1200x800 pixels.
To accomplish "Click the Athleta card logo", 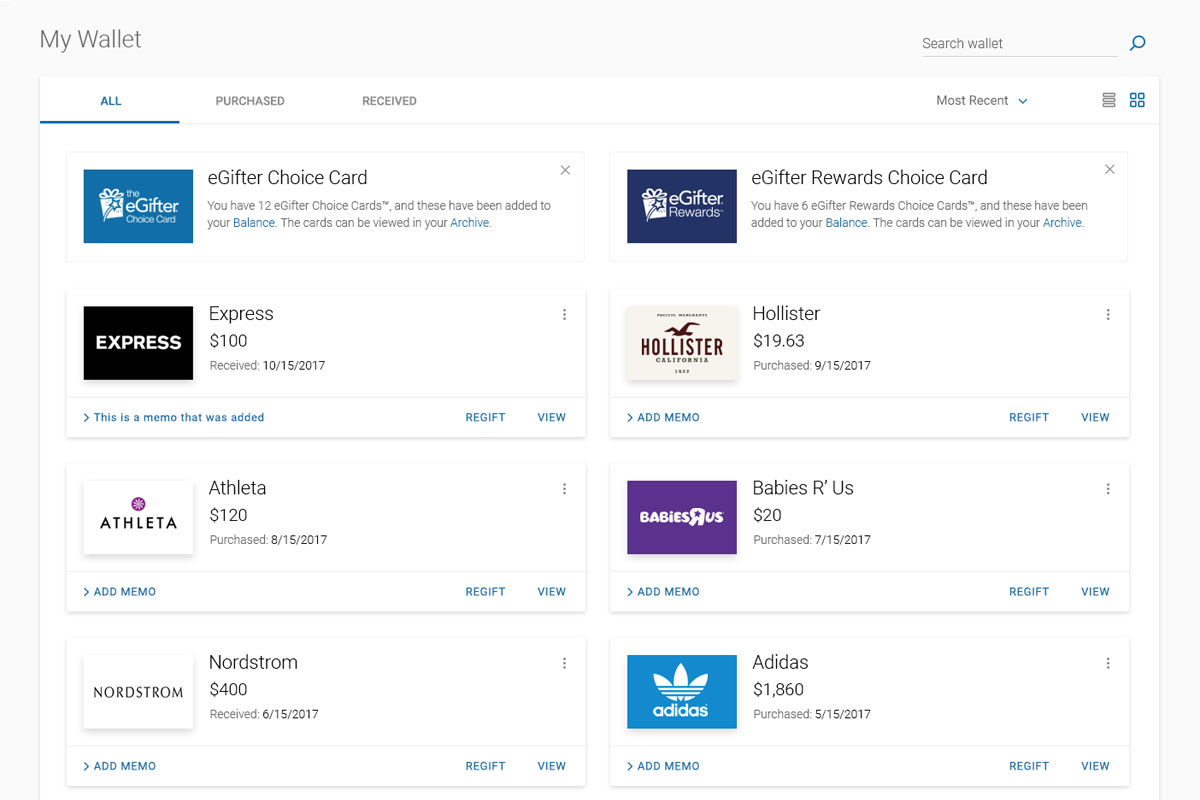I will click(138, 517).
